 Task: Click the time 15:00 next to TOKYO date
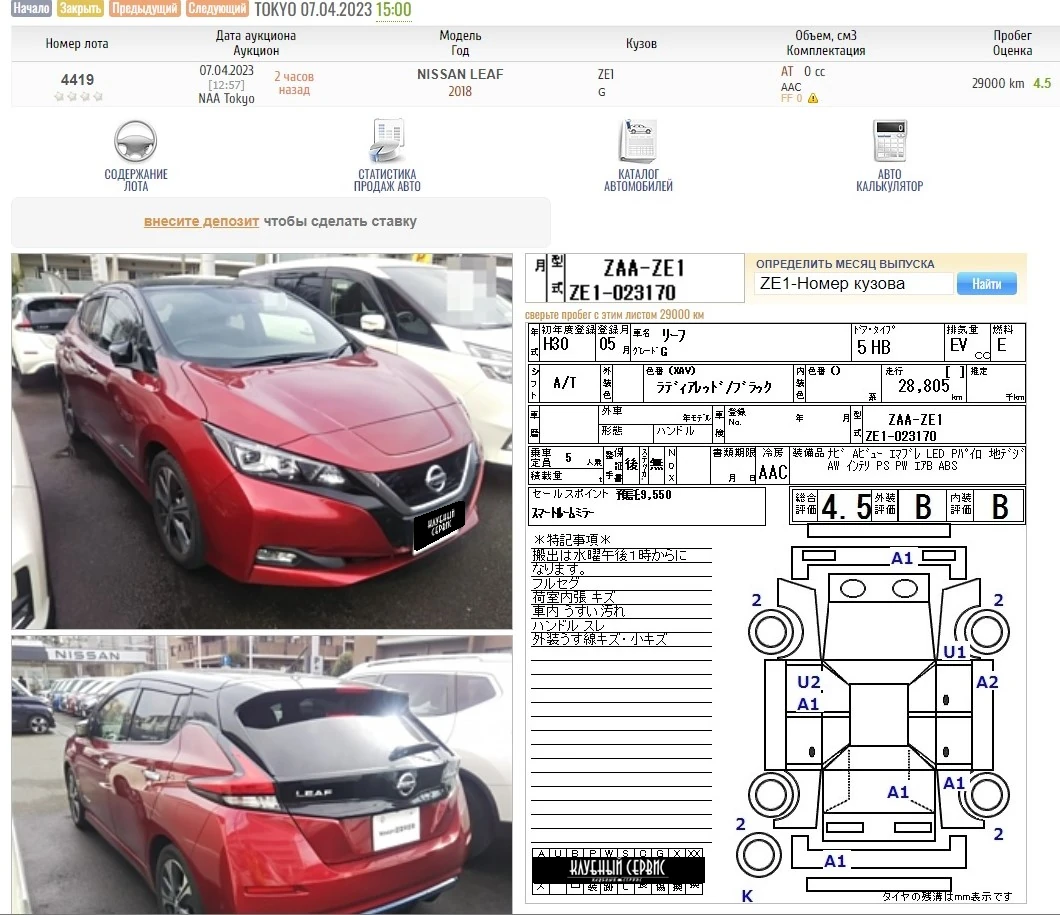pos(393,9)
